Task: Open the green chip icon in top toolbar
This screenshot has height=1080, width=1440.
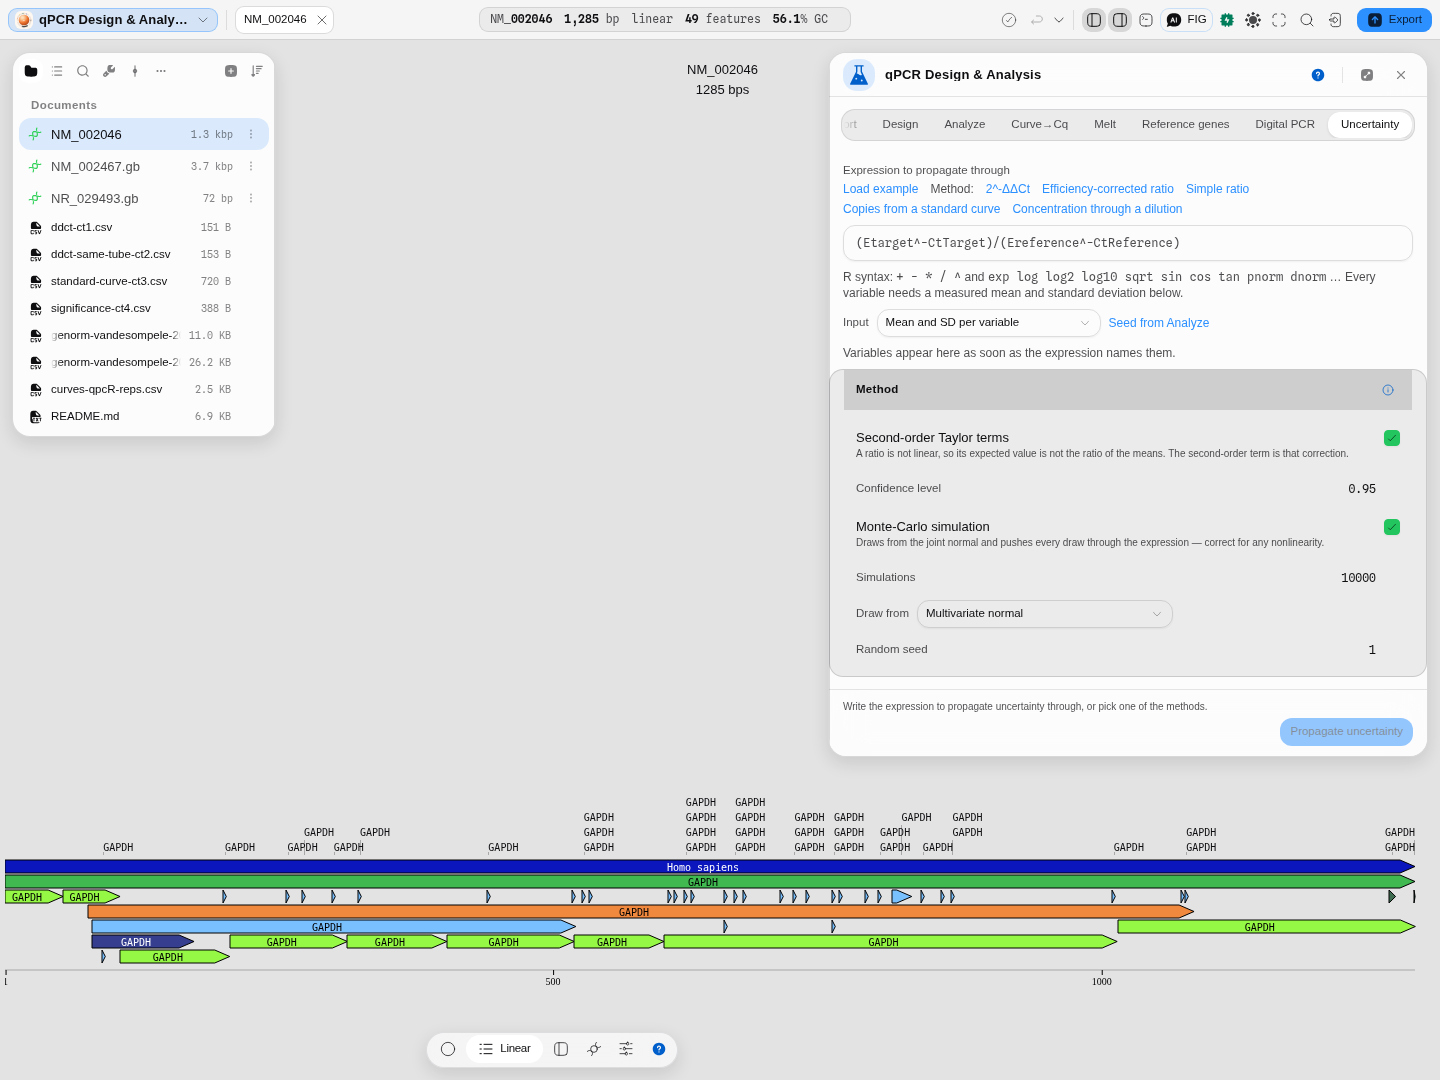Action: tap(1227, 20)
